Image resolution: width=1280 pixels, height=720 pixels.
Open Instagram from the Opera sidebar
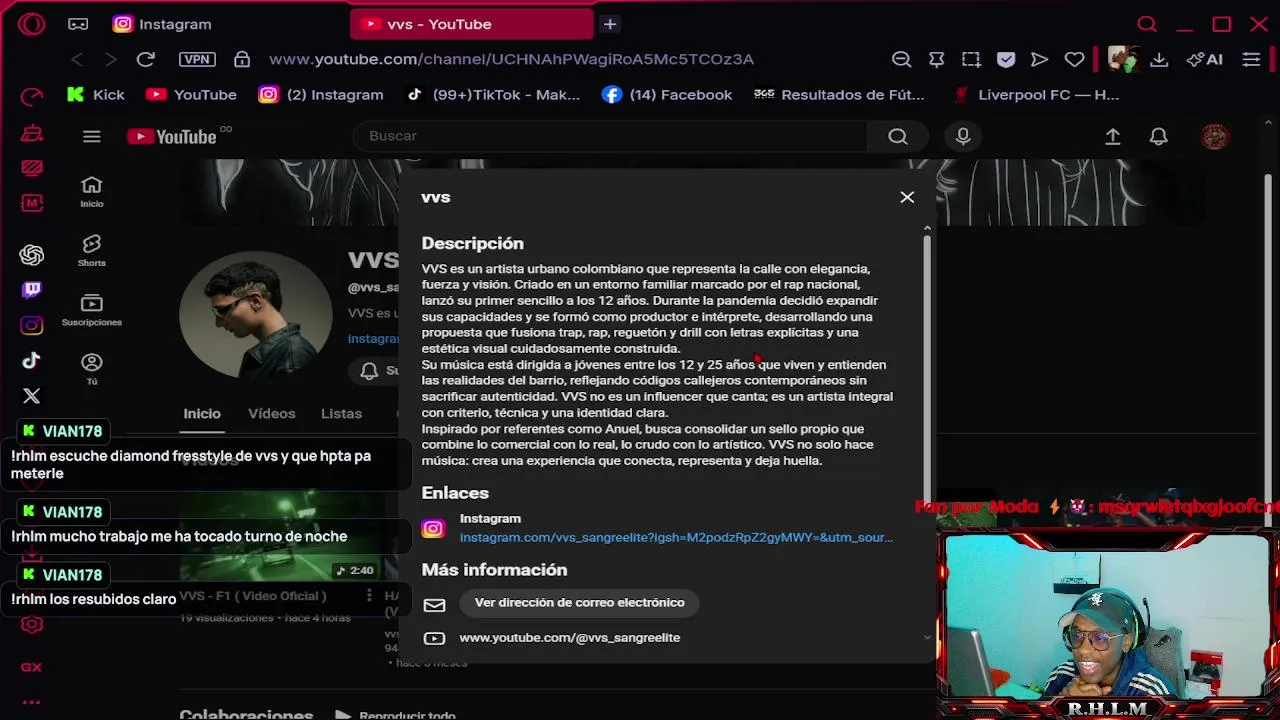(x=32, y=325)
